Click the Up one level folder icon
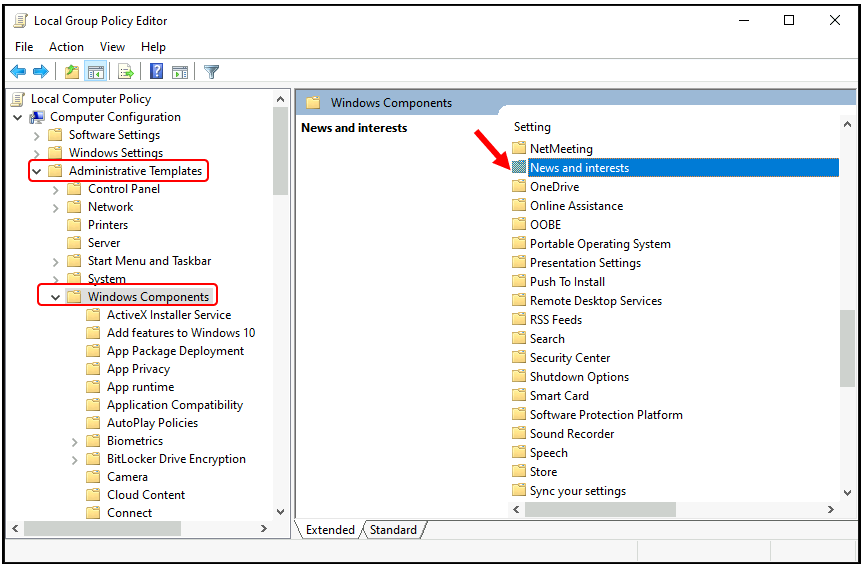 (72, 72)
